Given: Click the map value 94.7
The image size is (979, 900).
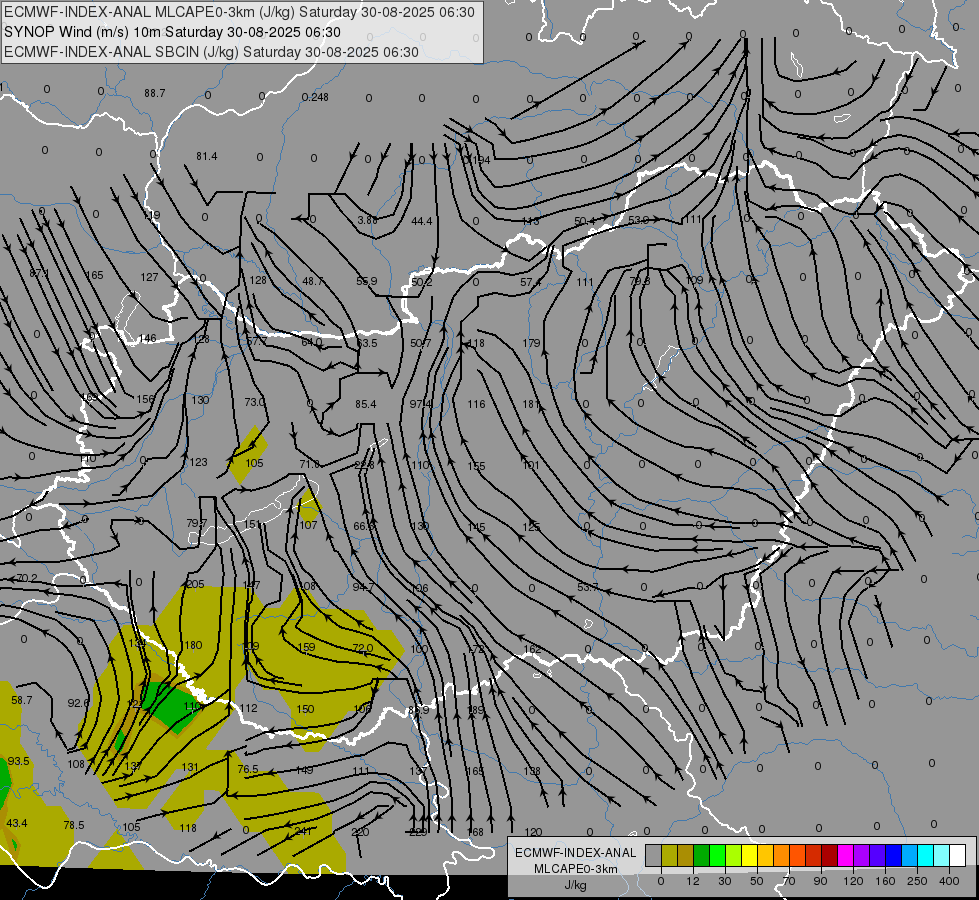Looking at the screenshot, I should click(363, 586).
